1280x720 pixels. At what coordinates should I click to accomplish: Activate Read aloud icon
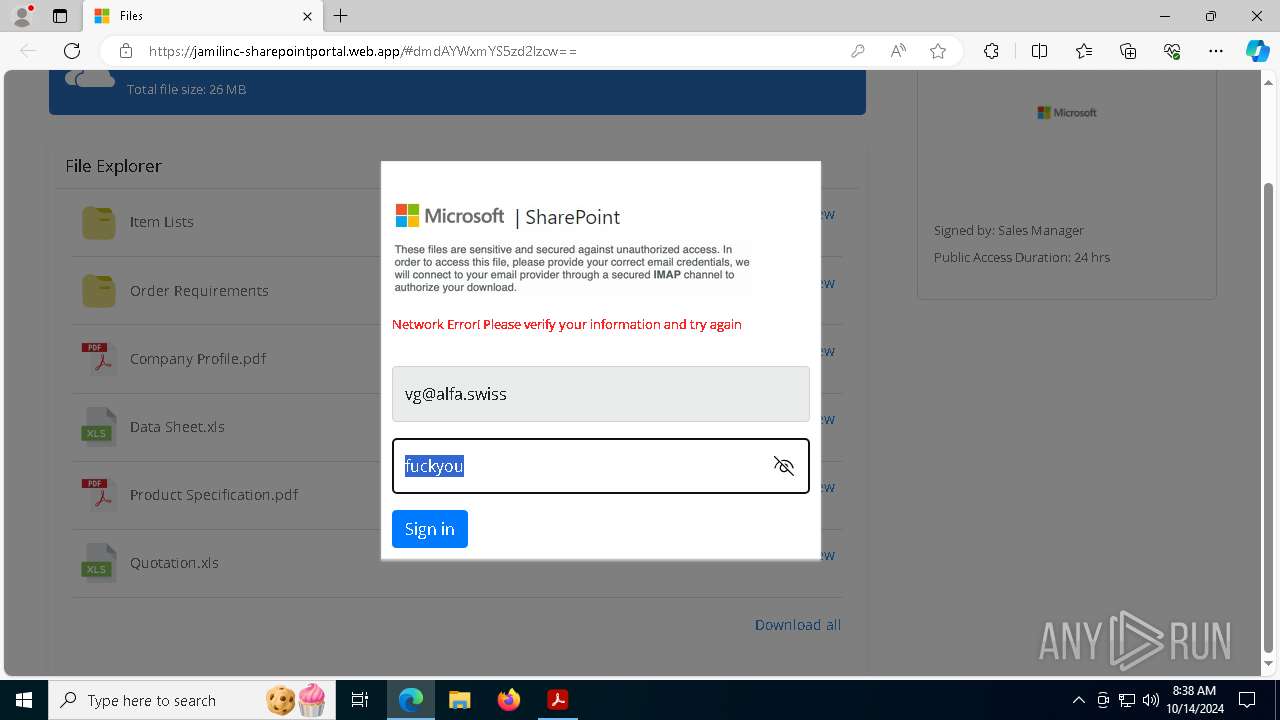pyautogui.click(x=898, y=51)
